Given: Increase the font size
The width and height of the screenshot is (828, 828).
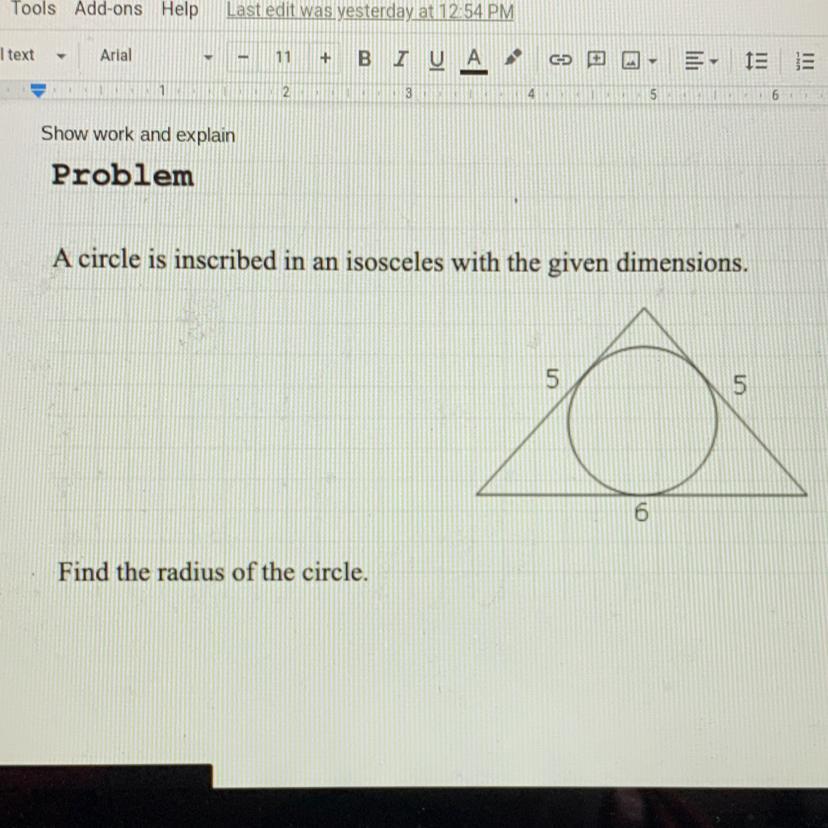Looking at the screenshot, I should [x=326, y=58].
